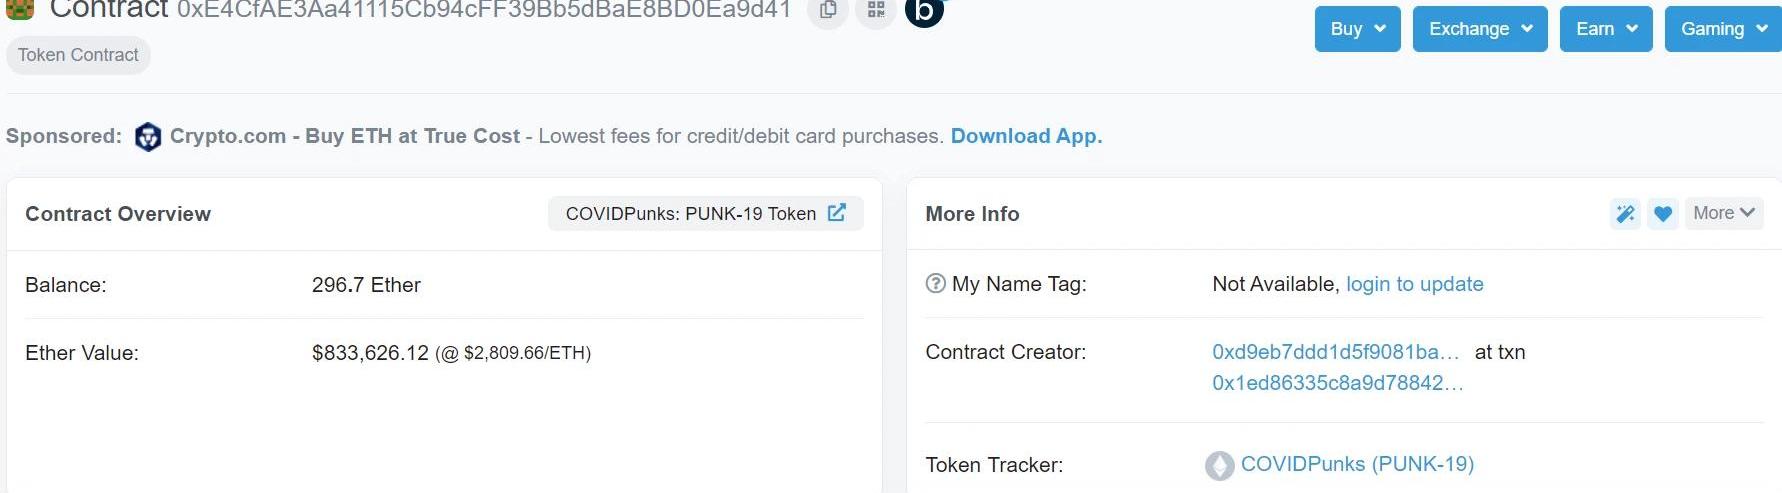Viewport: 1782px width, 493px height.
Task: Open contract creator address 0xd9eb7ddd1d5f9081ba
Action: tap(1335, 352)
